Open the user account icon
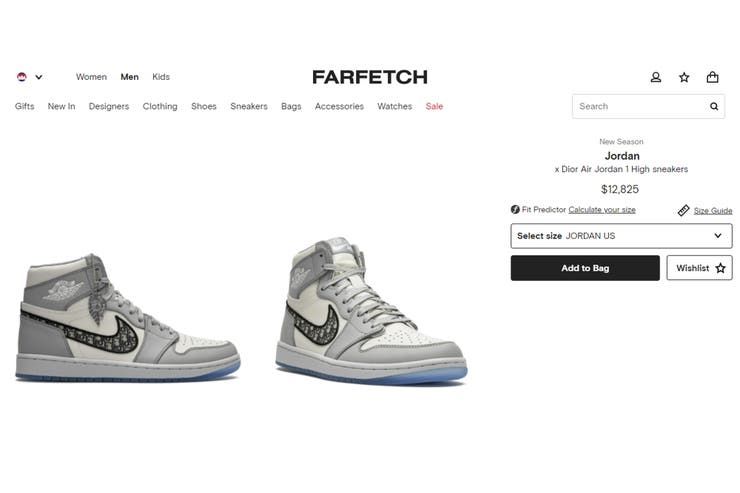 [x=656, y=77]
